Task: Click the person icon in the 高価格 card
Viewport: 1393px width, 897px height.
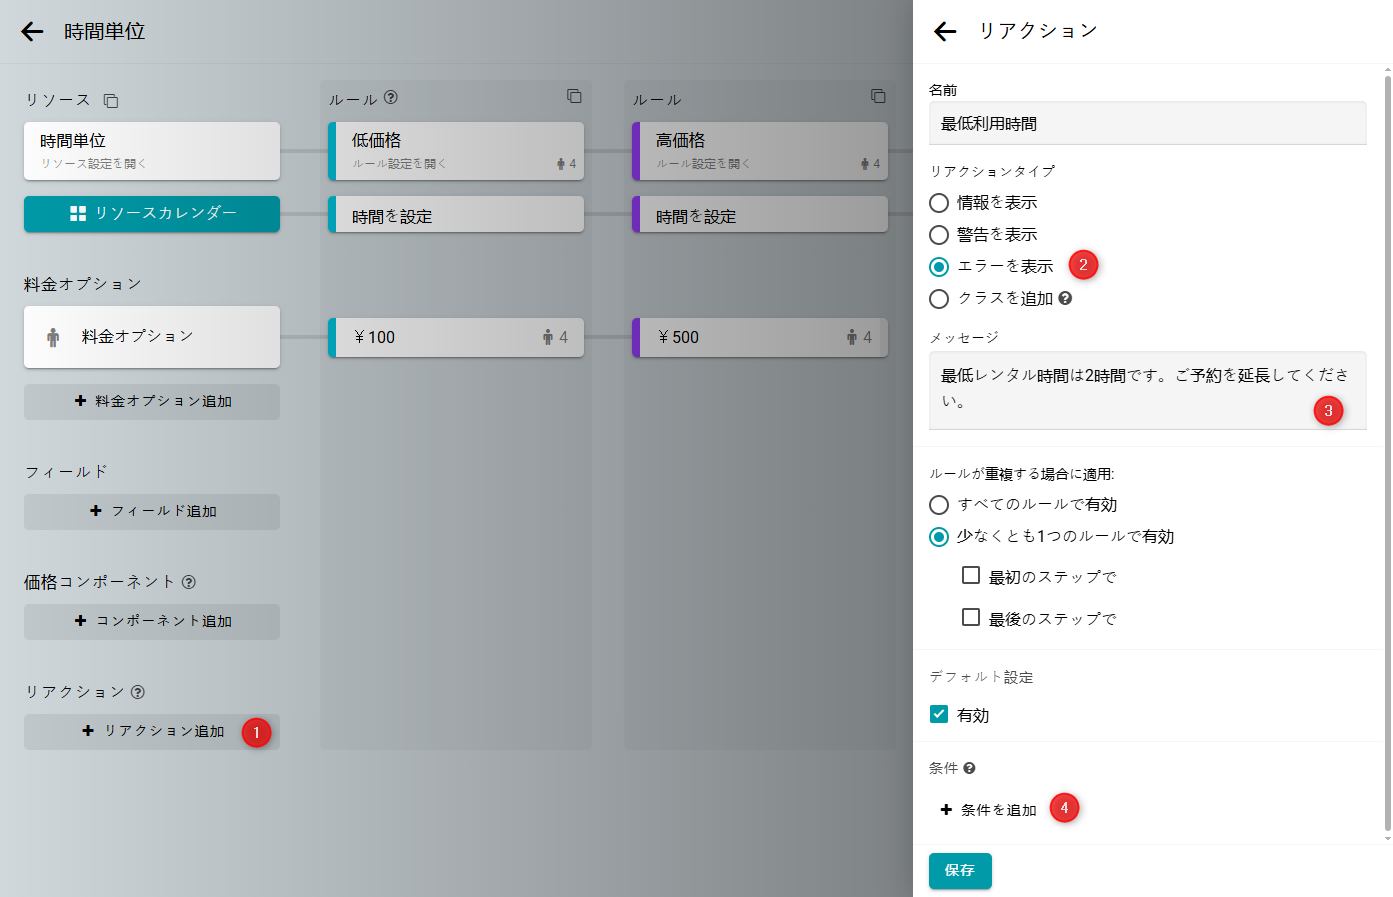Action: tap(865, 164)
